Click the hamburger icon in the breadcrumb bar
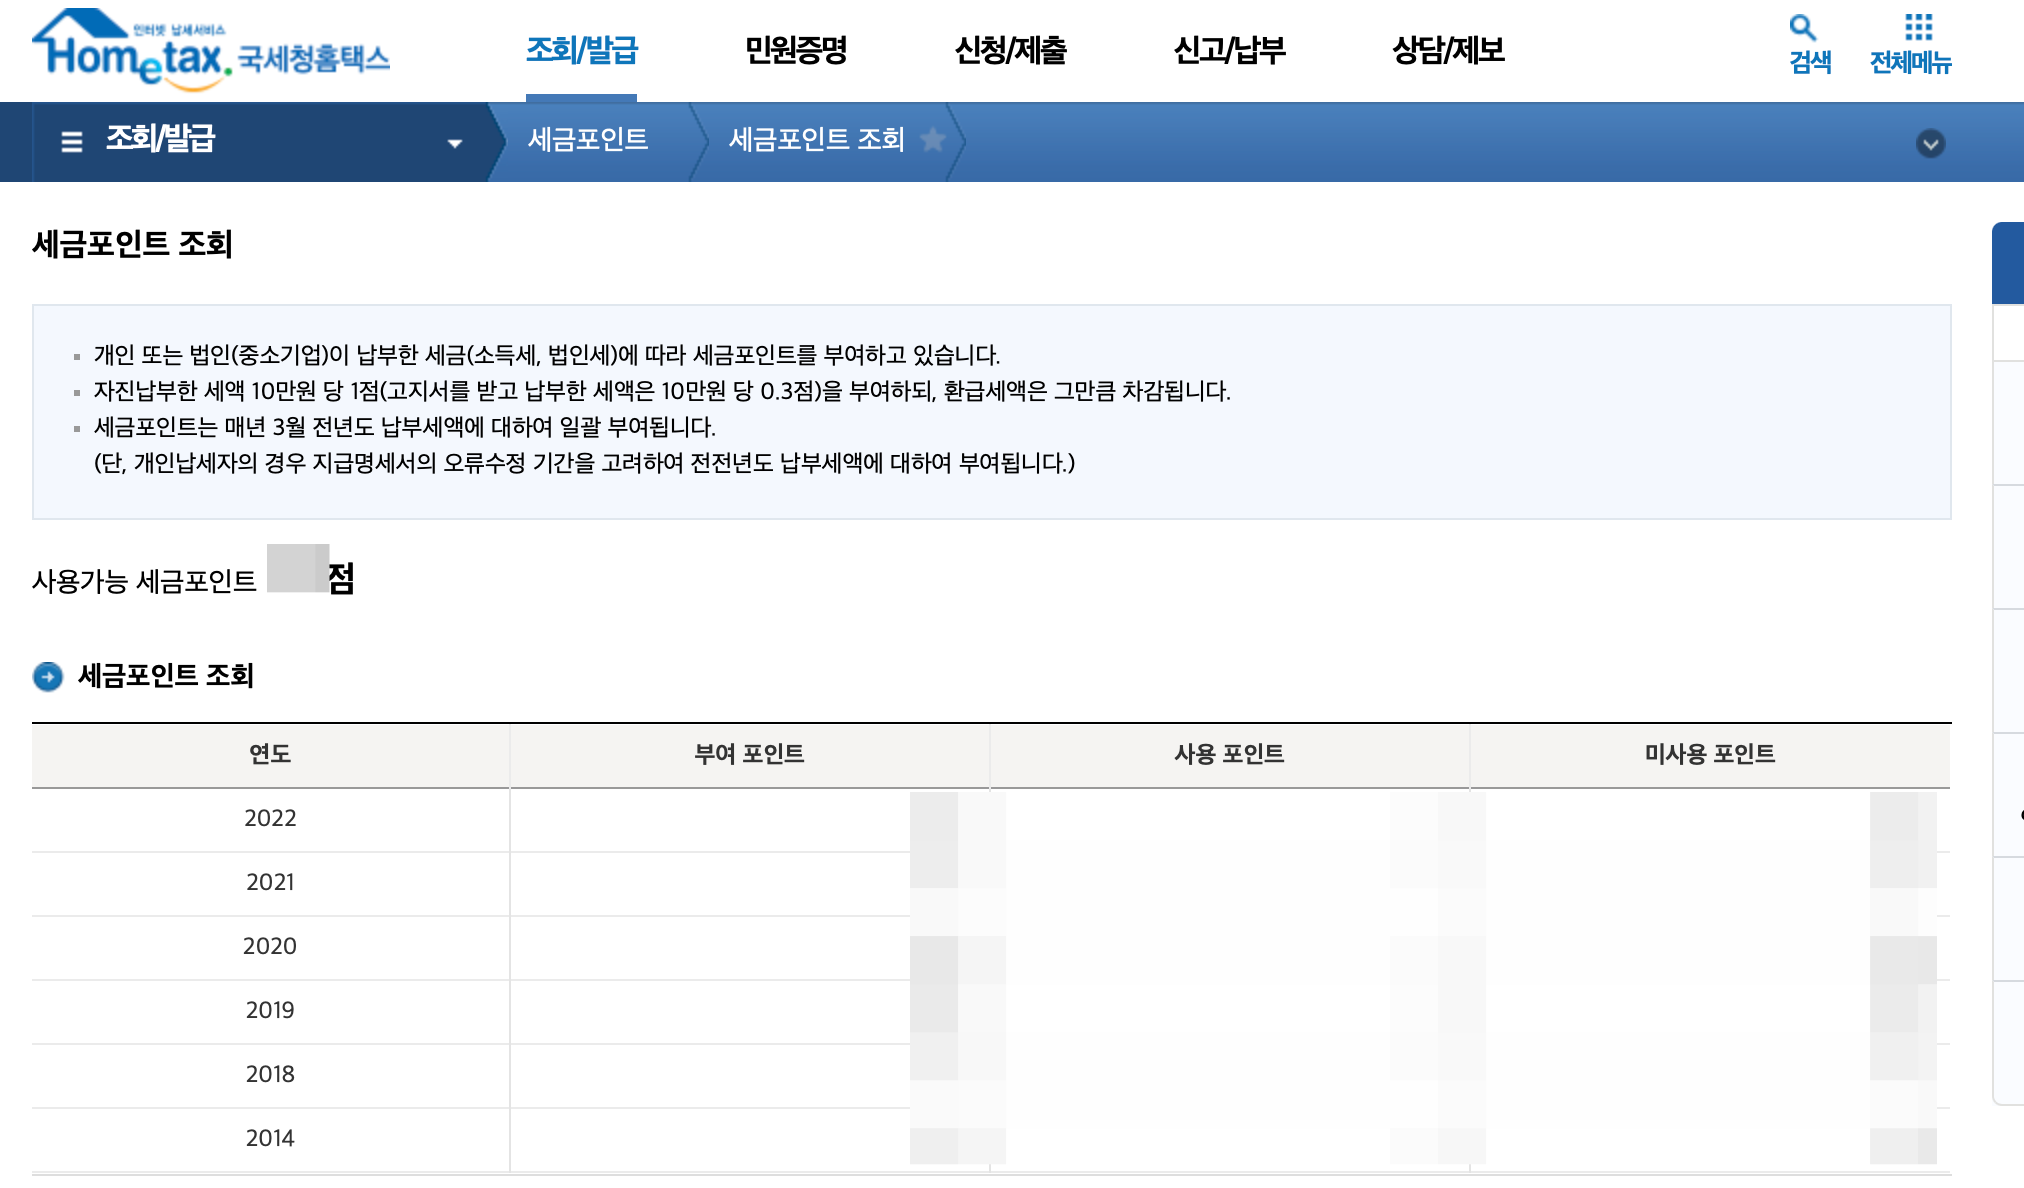 [x=69, y=142]
